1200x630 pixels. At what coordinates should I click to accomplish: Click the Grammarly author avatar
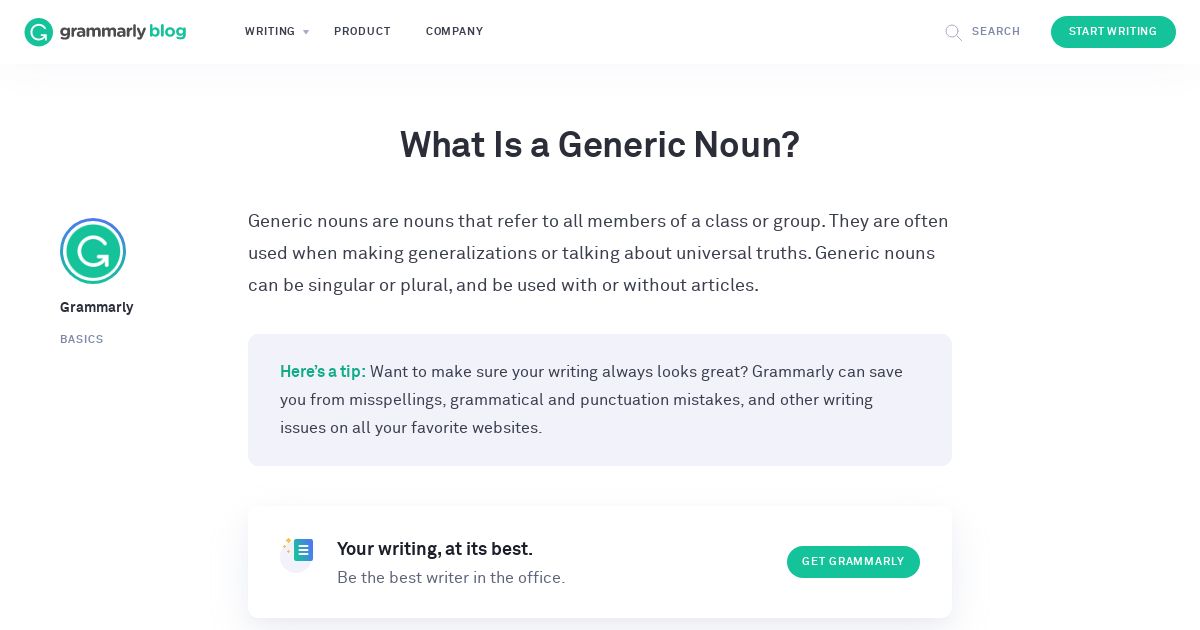(93, 251)
